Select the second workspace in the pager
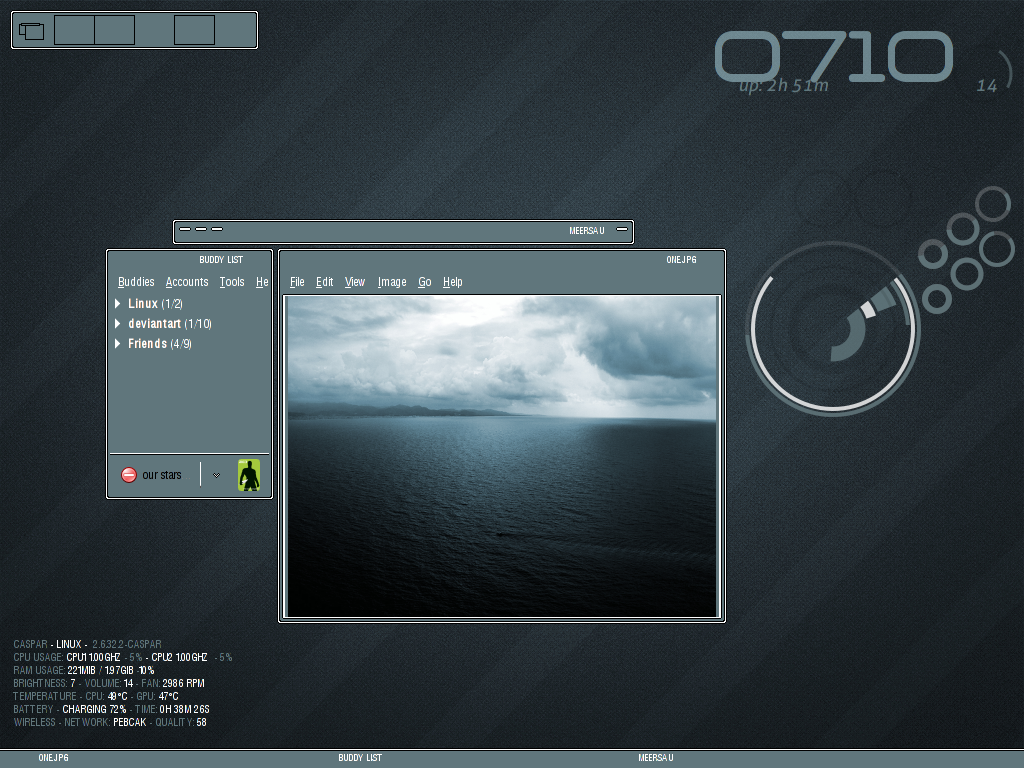This screenshot has height=768, width=1024. pos(115,30)
